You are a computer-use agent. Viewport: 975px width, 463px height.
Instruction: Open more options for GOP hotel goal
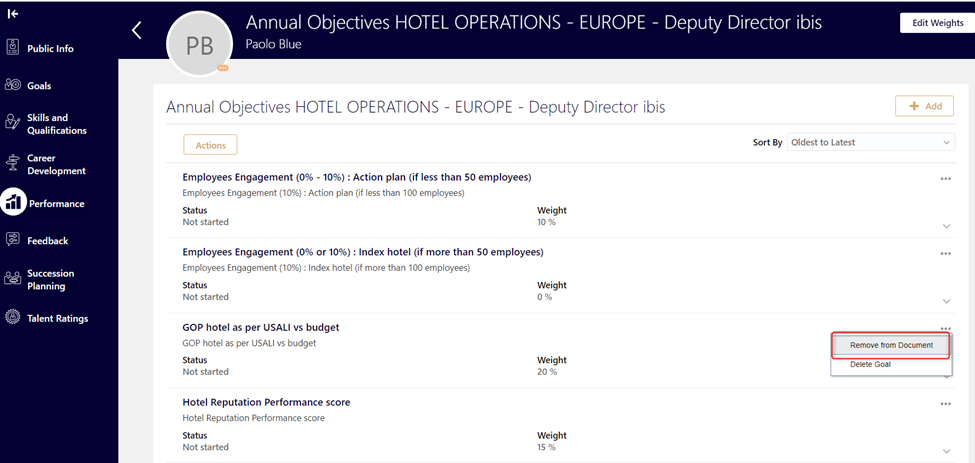pos(946,328)
